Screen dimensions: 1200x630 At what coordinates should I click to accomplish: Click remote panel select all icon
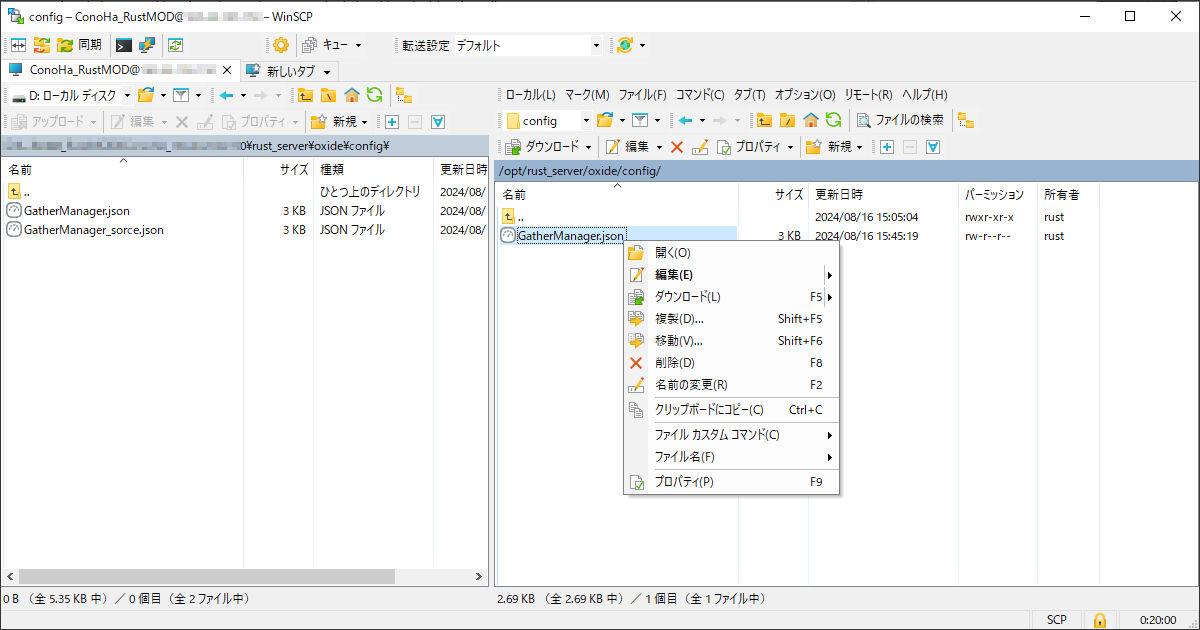933,147
